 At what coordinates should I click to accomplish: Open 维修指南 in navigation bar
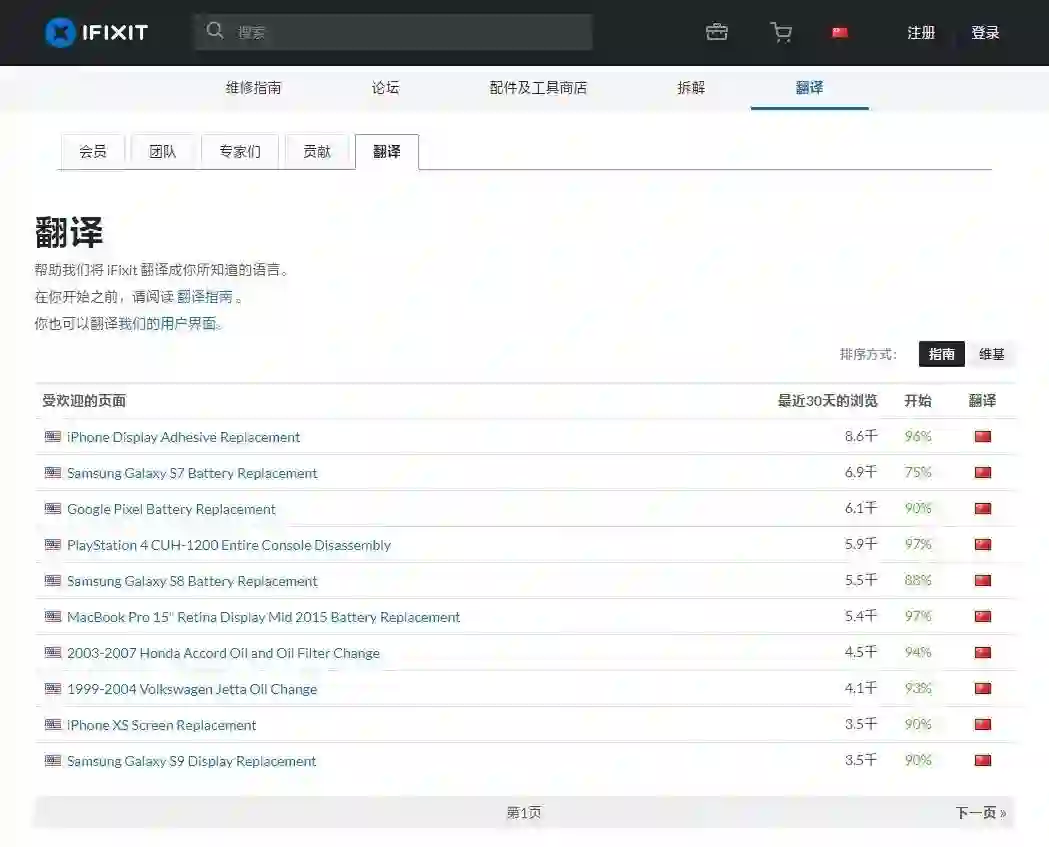(253, 88)
